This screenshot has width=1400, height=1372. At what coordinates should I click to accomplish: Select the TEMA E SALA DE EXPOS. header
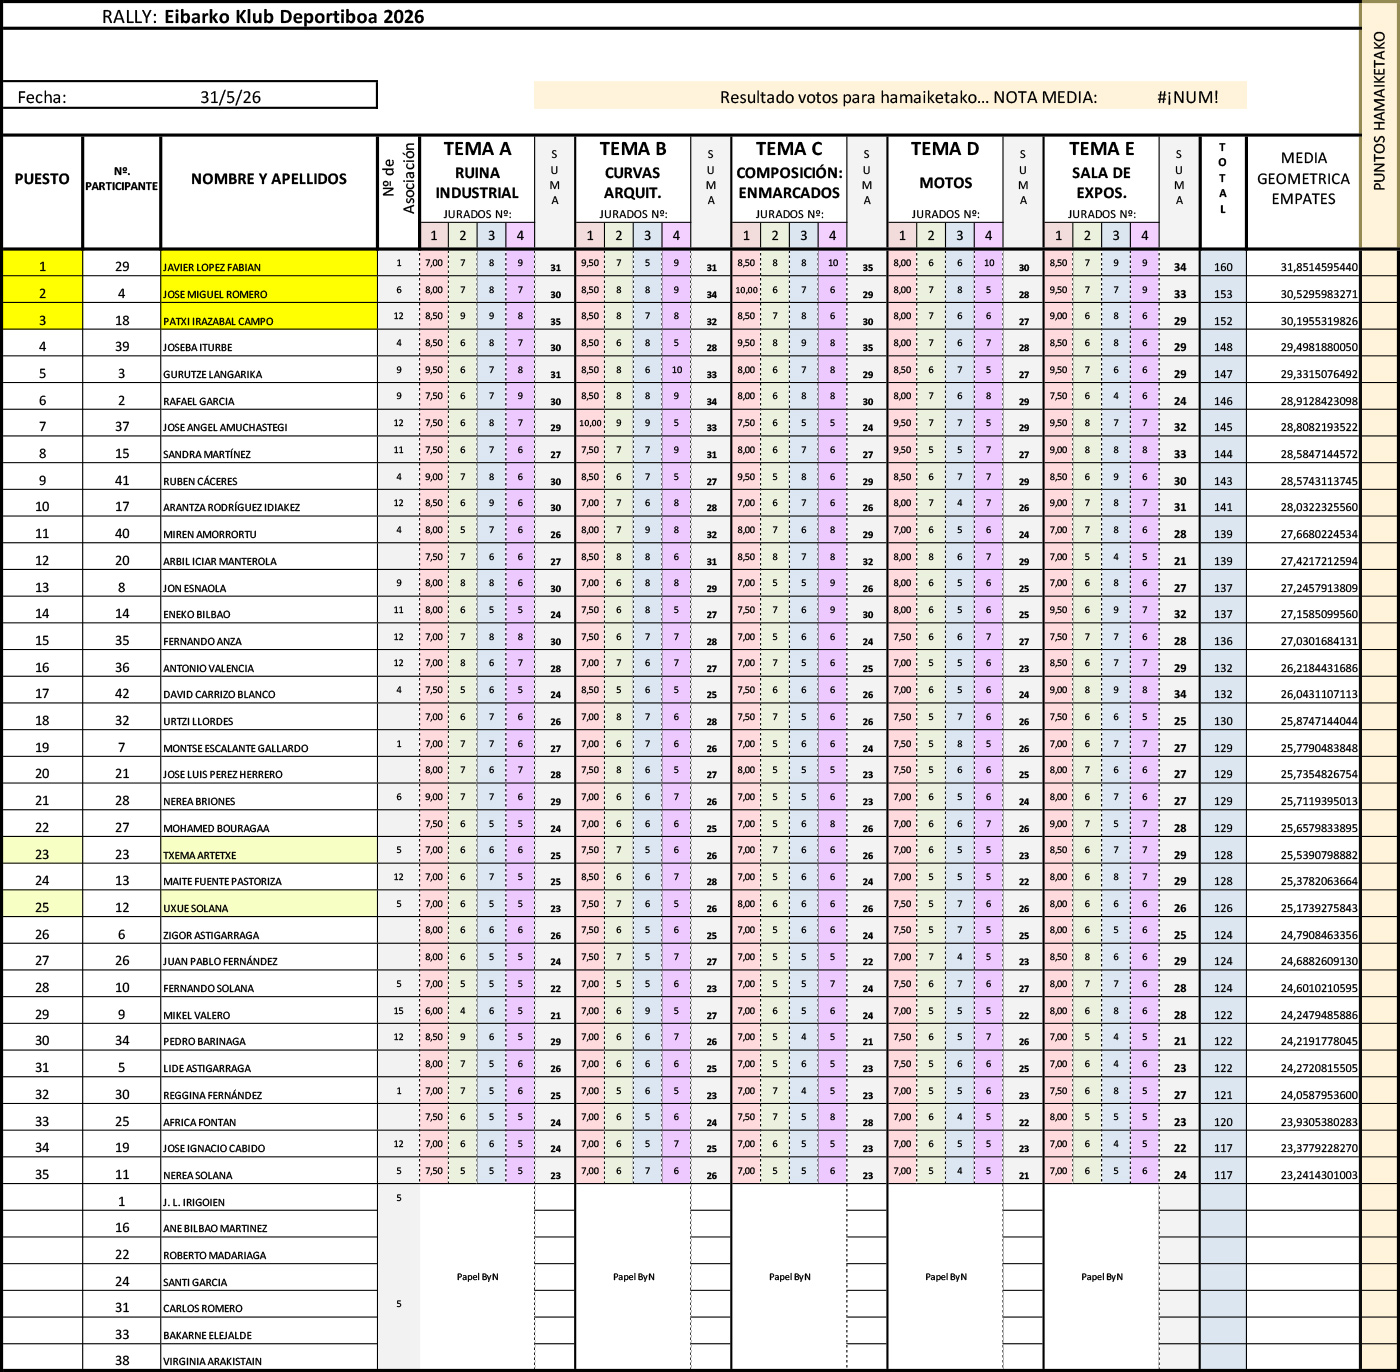point(1101,170)
